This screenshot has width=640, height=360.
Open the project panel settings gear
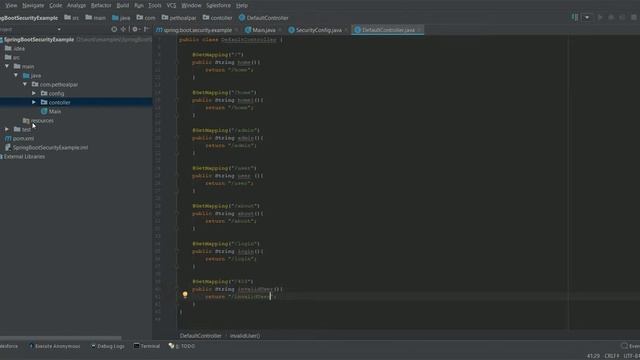(135, 29)
